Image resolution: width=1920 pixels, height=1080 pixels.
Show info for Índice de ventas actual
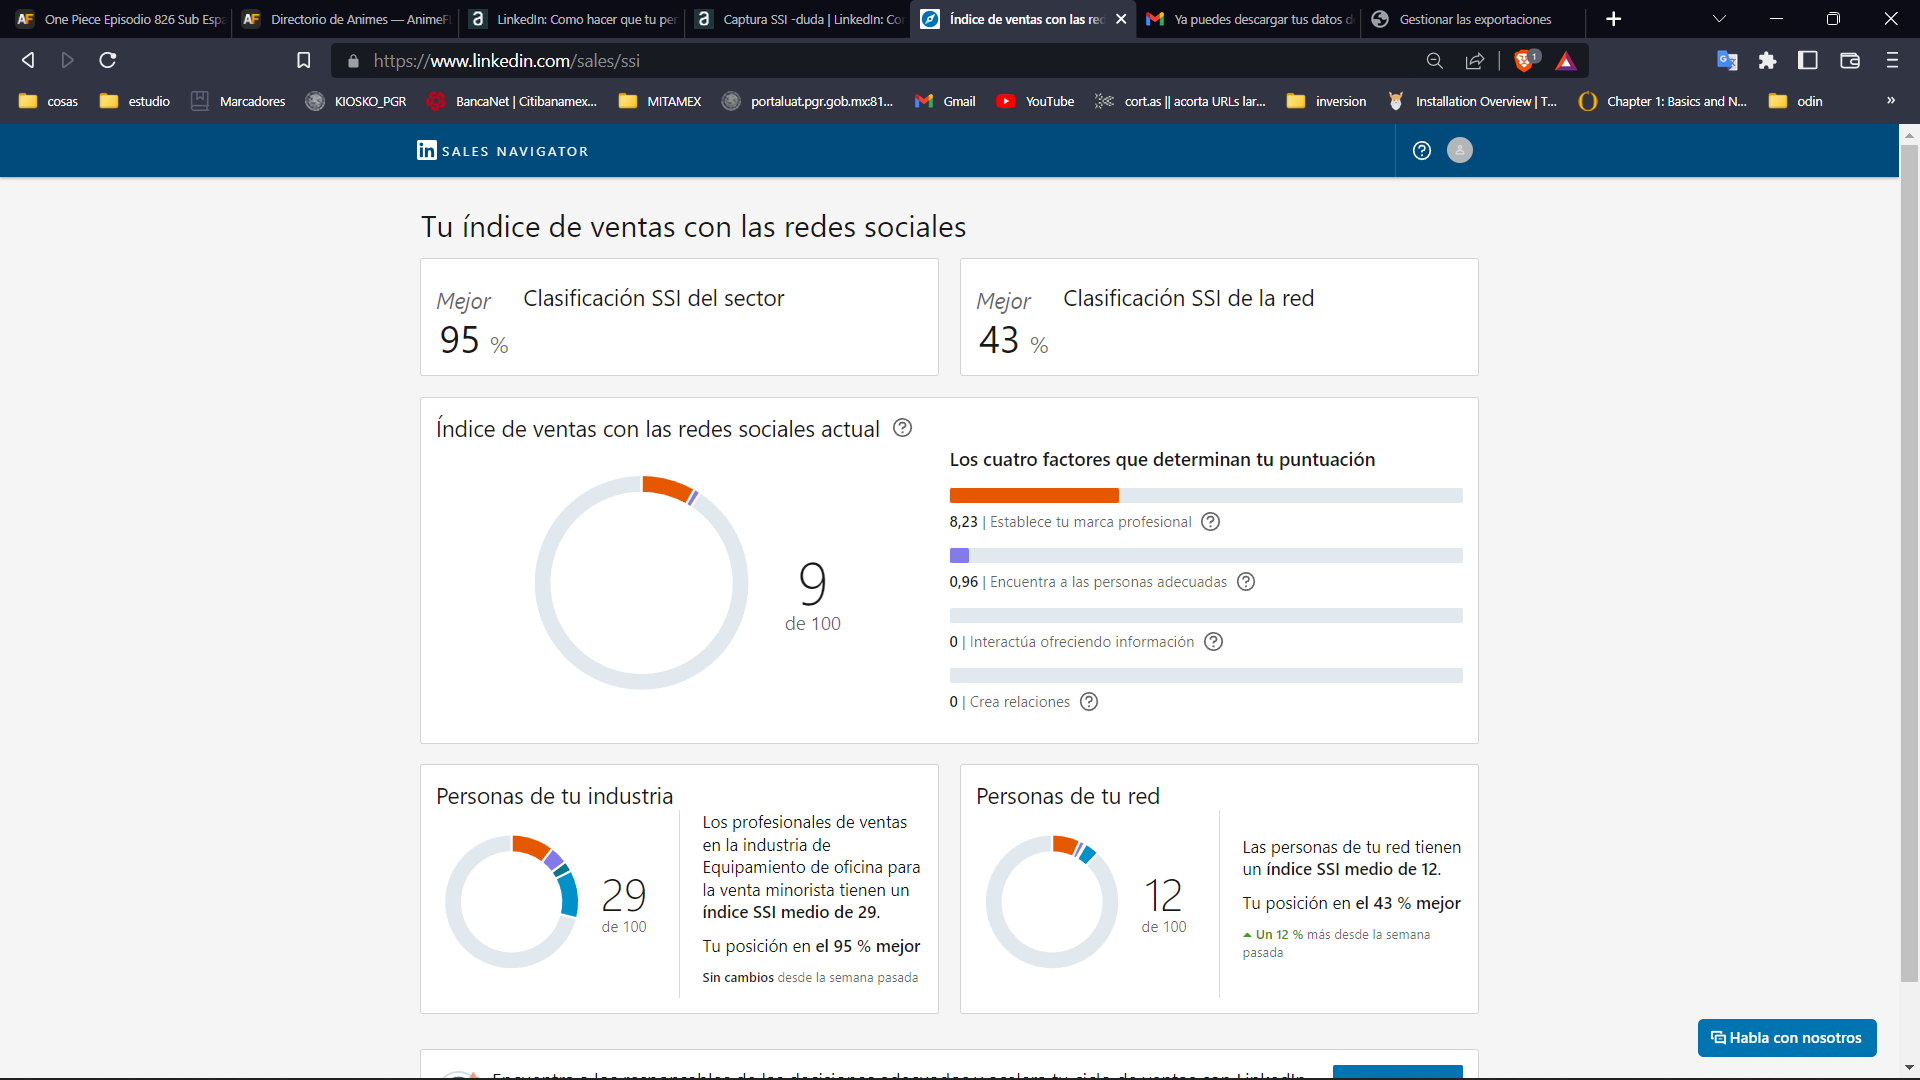902,428
